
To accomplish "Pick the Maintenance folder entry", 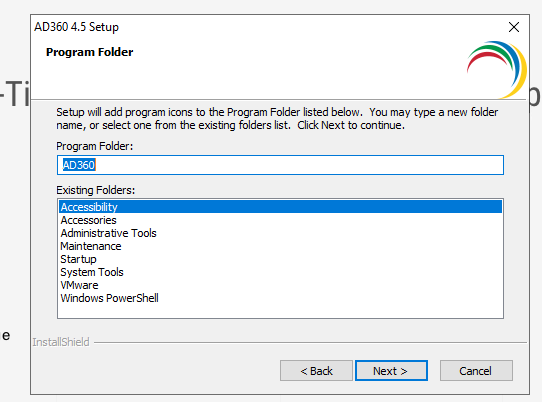I will tap(280, 246).
